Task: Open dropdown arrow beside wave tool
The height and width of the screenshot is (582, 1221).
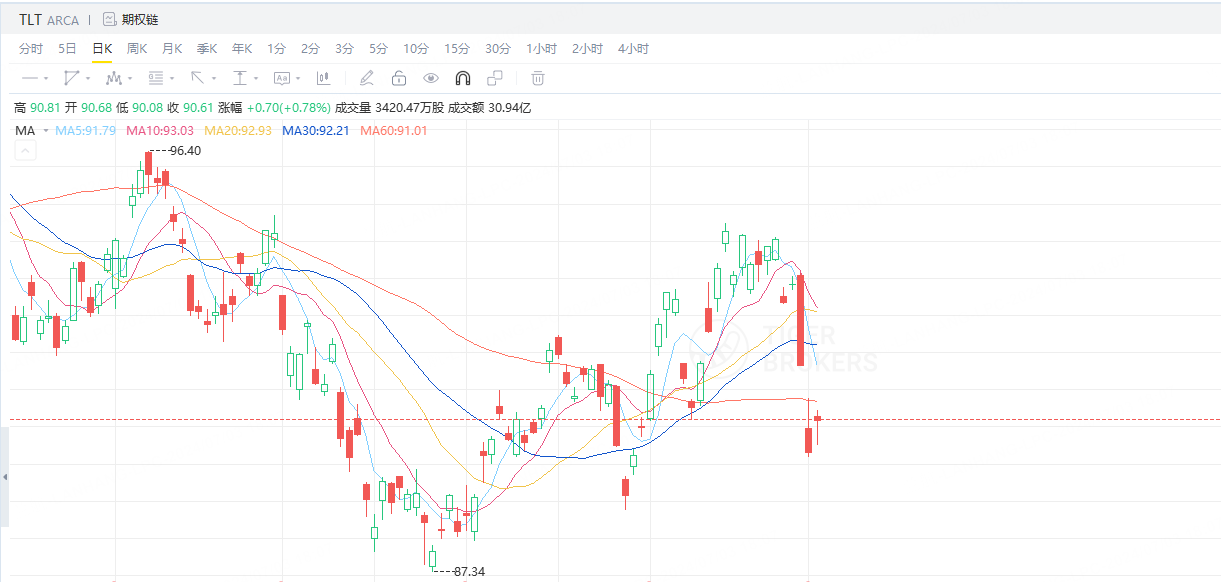Action: tap(130, 79)
